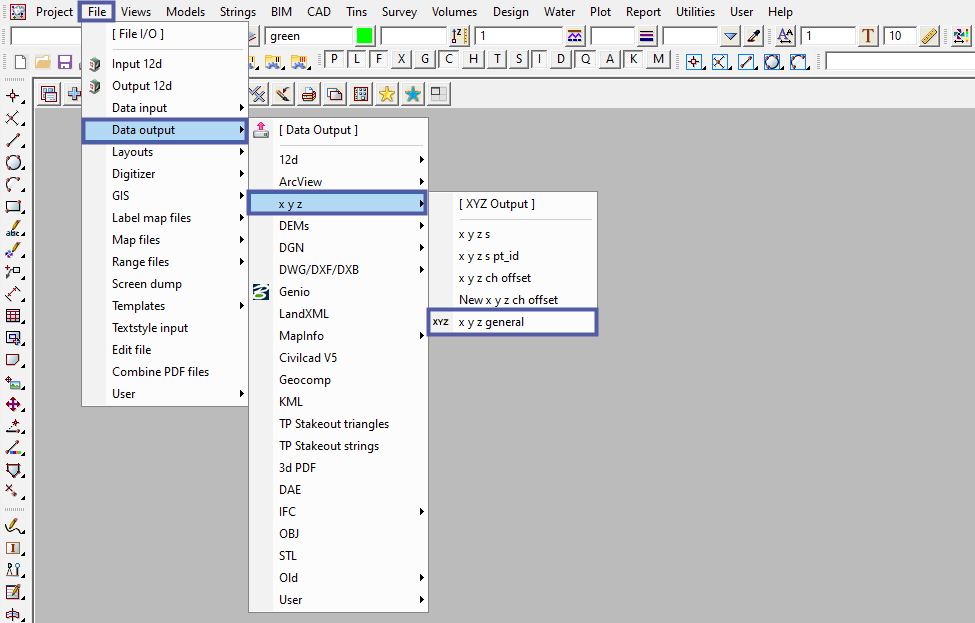Click the eyedropper picker icon
Image resolution: width=975 pixels, height=623 pixels.
click(x=755, y=36)
